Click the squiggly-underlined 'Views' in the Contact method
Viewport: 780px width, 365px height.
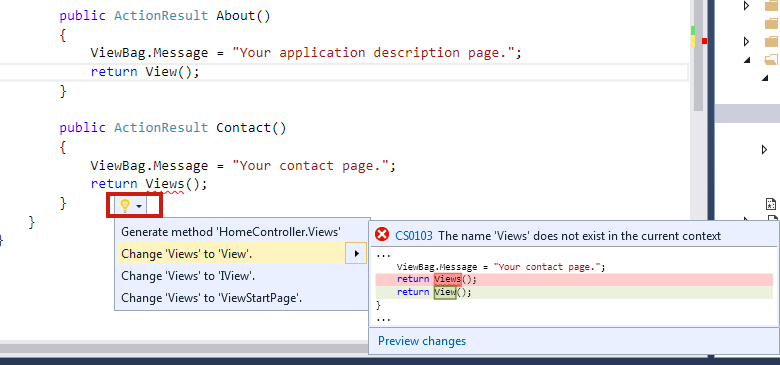pyautogui.click(x=165, y=184)
